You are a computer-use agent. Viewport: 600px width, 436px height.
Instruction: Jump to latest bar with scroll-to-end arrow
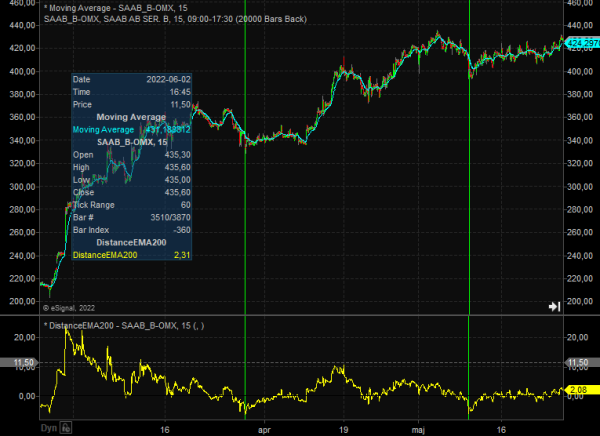554,307
